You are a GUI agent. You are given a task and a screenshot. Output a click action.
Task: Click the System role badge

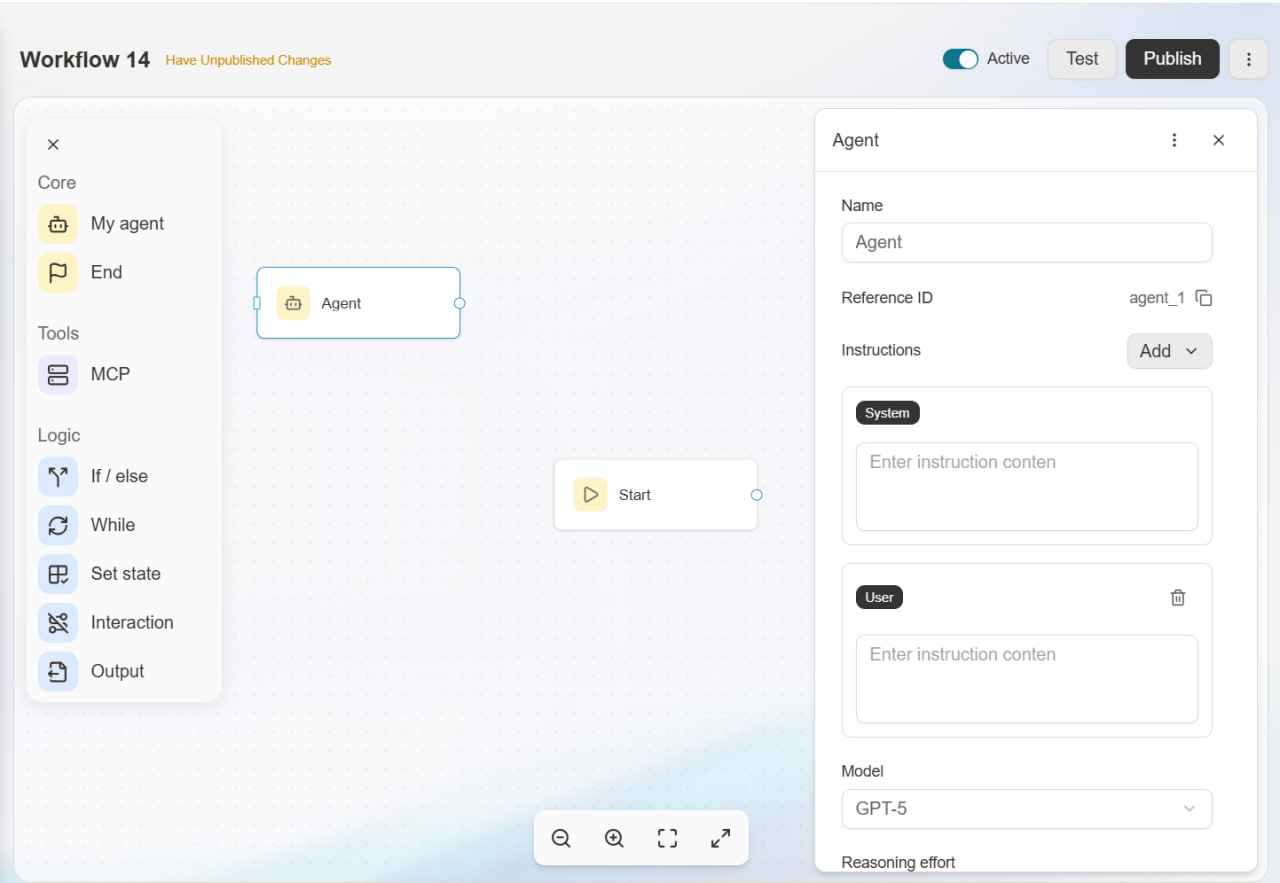click(887, 413)
